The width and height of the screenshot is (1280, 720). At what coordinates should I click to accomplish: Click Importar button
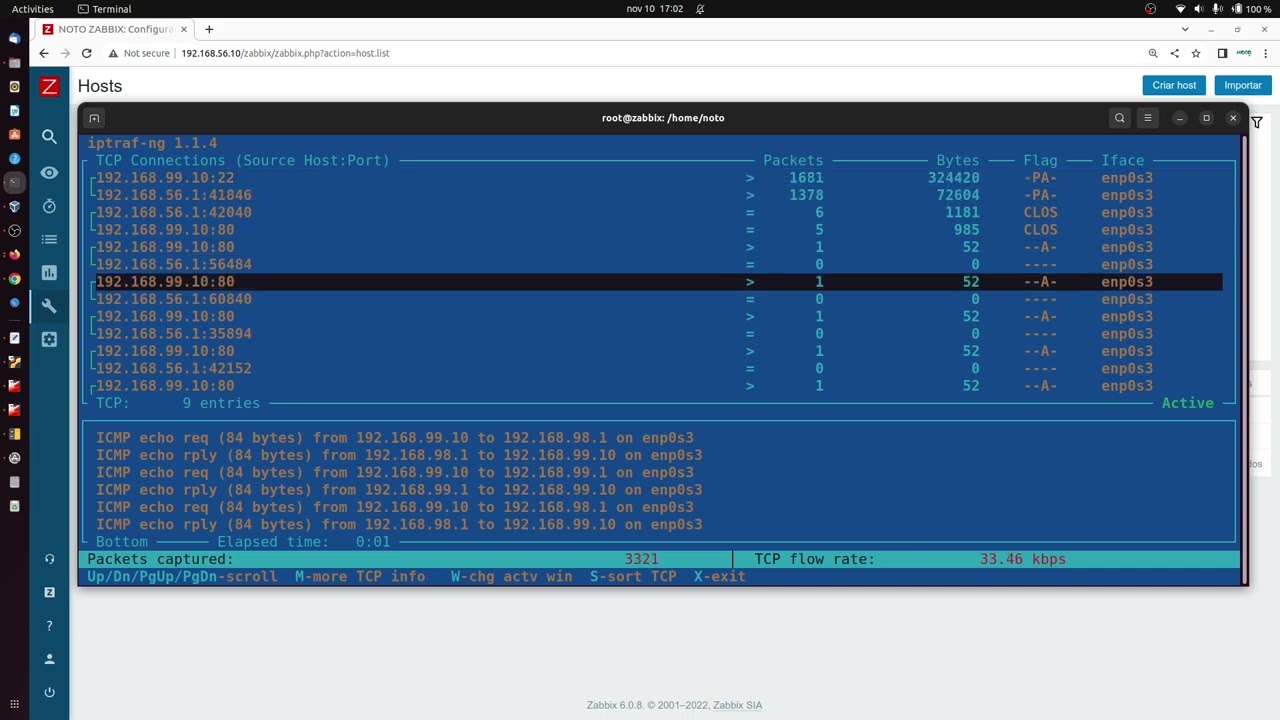point(1243,85)
